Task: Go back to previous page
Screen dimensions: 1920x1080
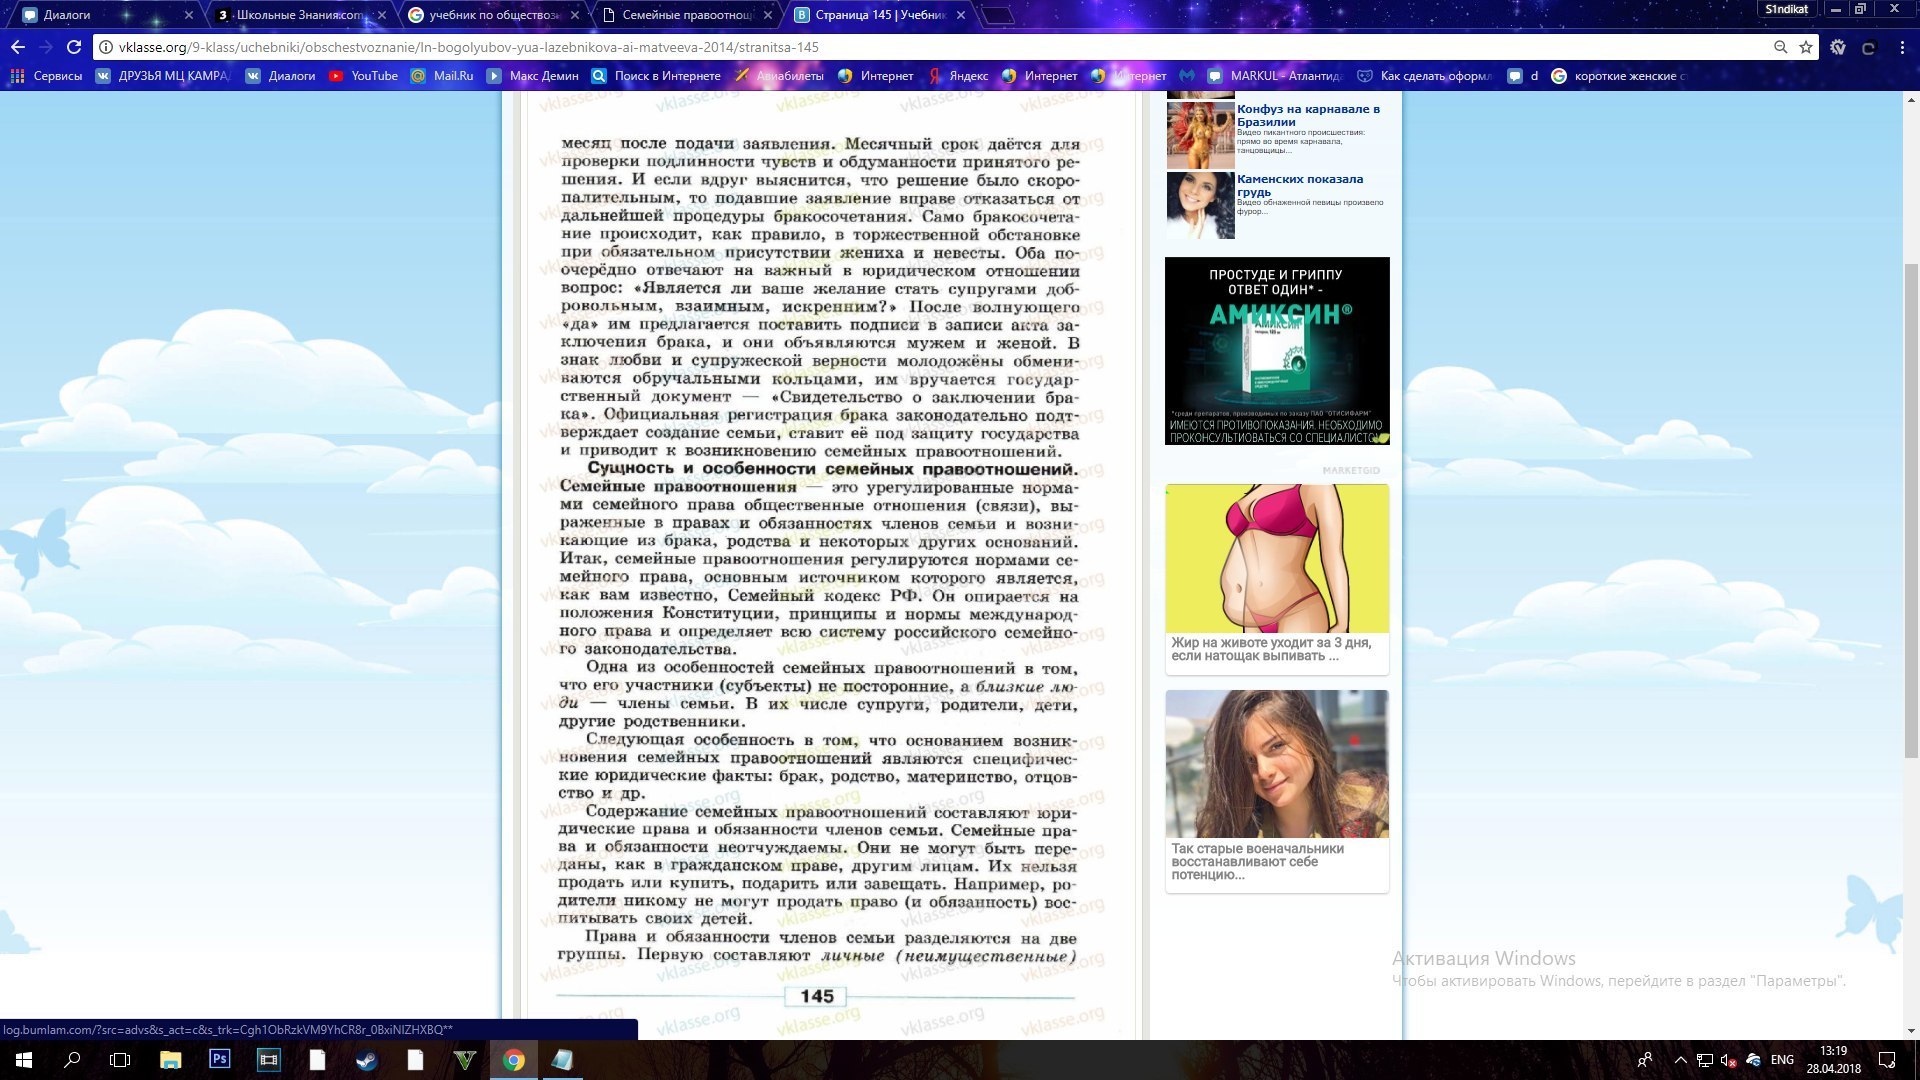Action: (18, 47)
